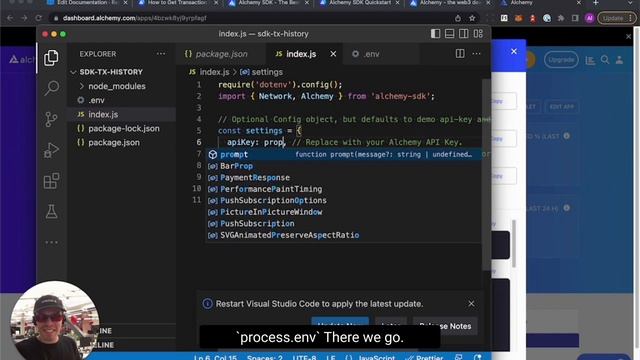640x360 pixels.
Task: Open Explorer panel more actions menu
Action: (161, 54)
